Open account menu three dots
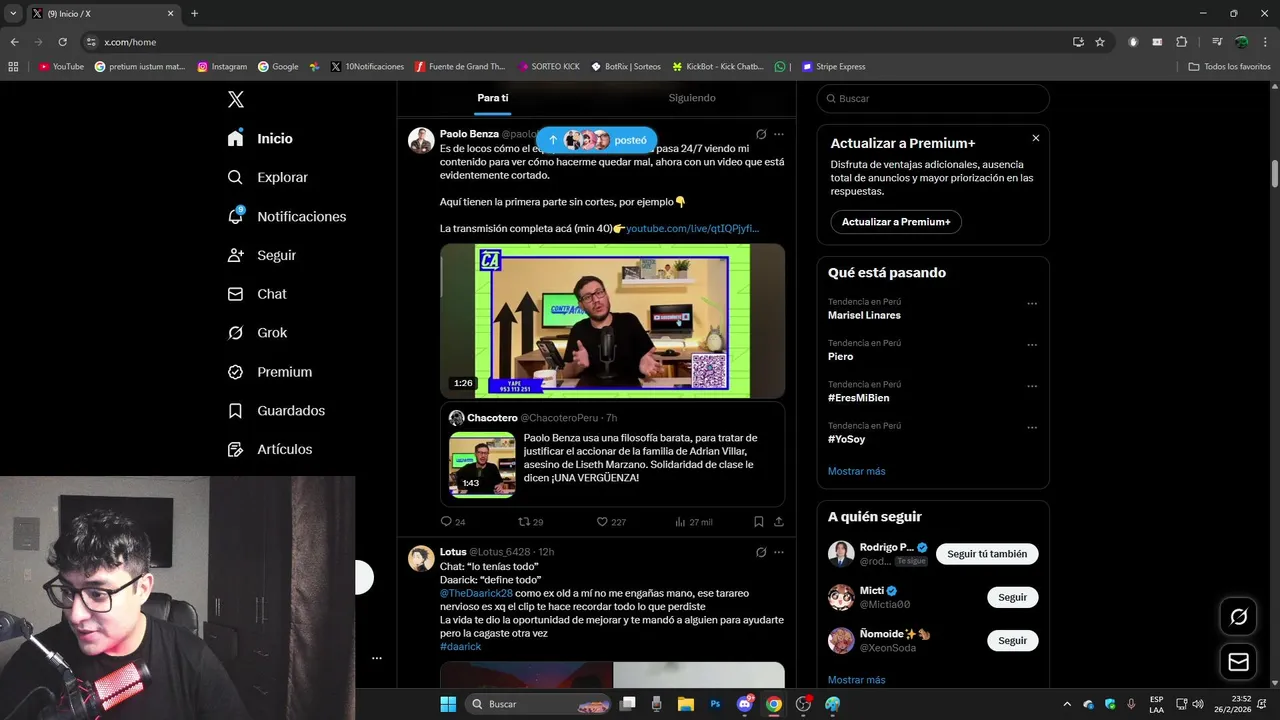Screen dimensions: 1280x720 point(377,658)
